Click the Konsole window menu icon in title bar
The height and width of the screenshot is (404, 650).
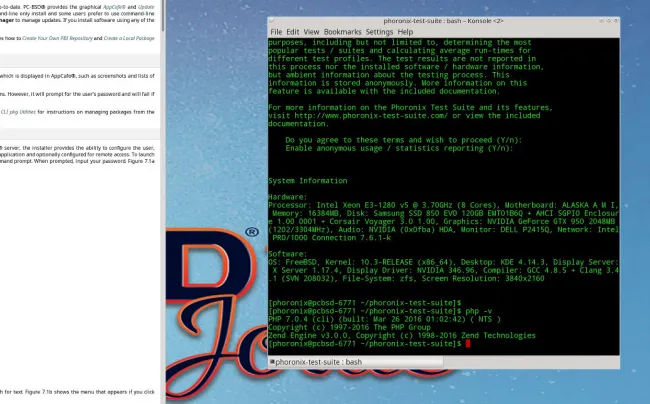coord(271,20)
